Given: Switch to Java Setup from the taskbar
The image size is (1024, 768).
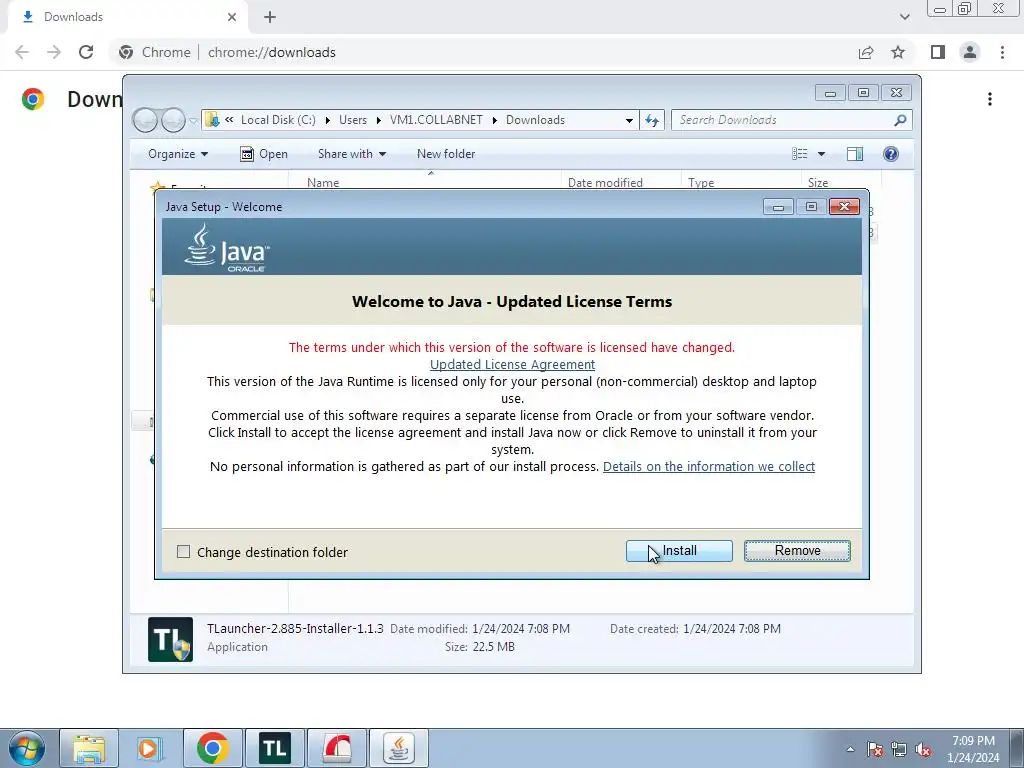Looking at the screenshot, I should [399, 748].
